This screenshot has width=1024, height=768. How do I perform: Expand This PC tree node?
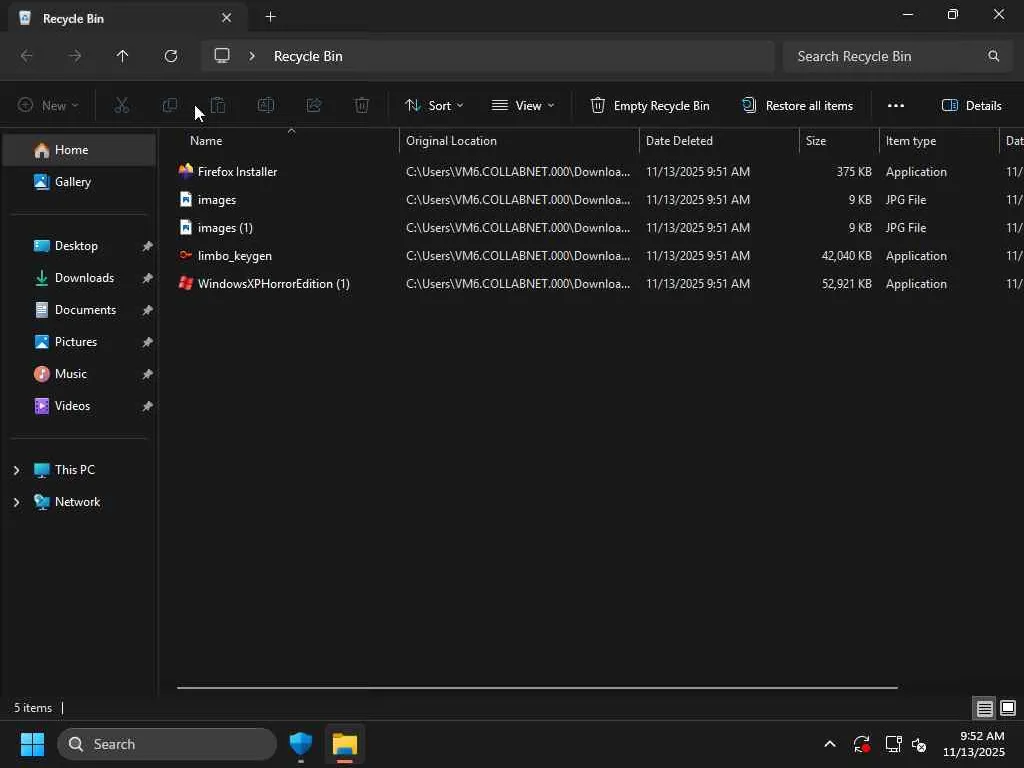16,470
